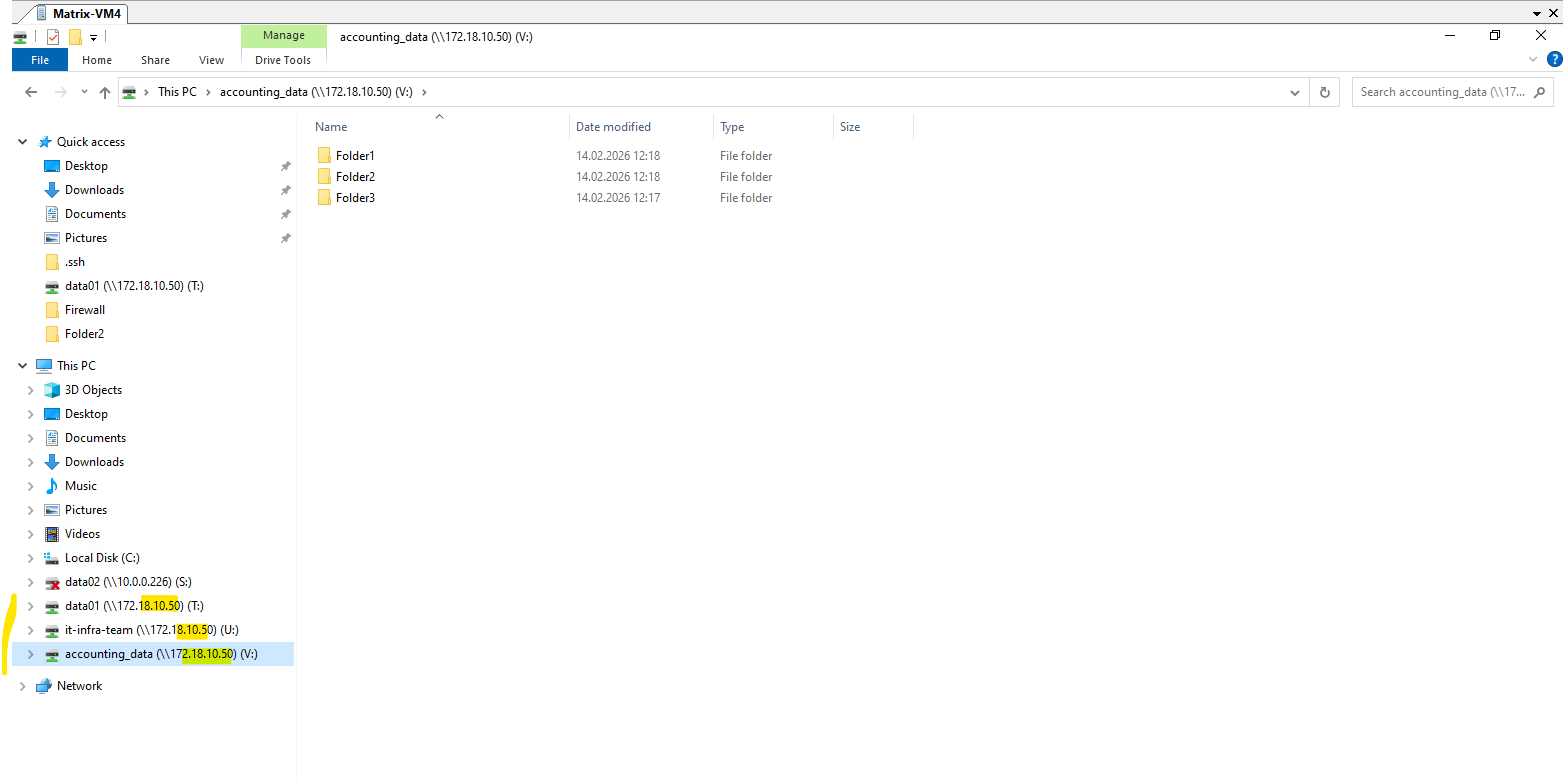Image resolution: width=1563 pixels, height=780 pixels.
Task: Sort by the Date modified column header
Action: (642, 127)
